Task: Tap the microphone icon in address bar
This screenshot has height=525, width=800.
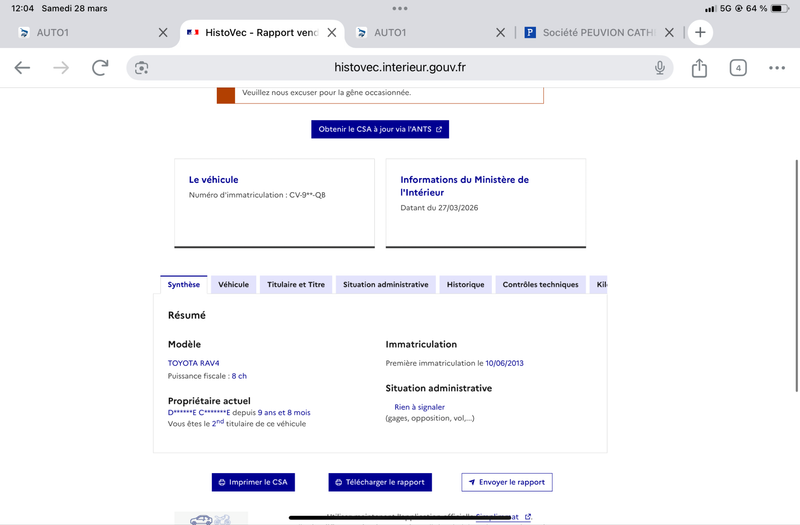Action: point(660,67)
